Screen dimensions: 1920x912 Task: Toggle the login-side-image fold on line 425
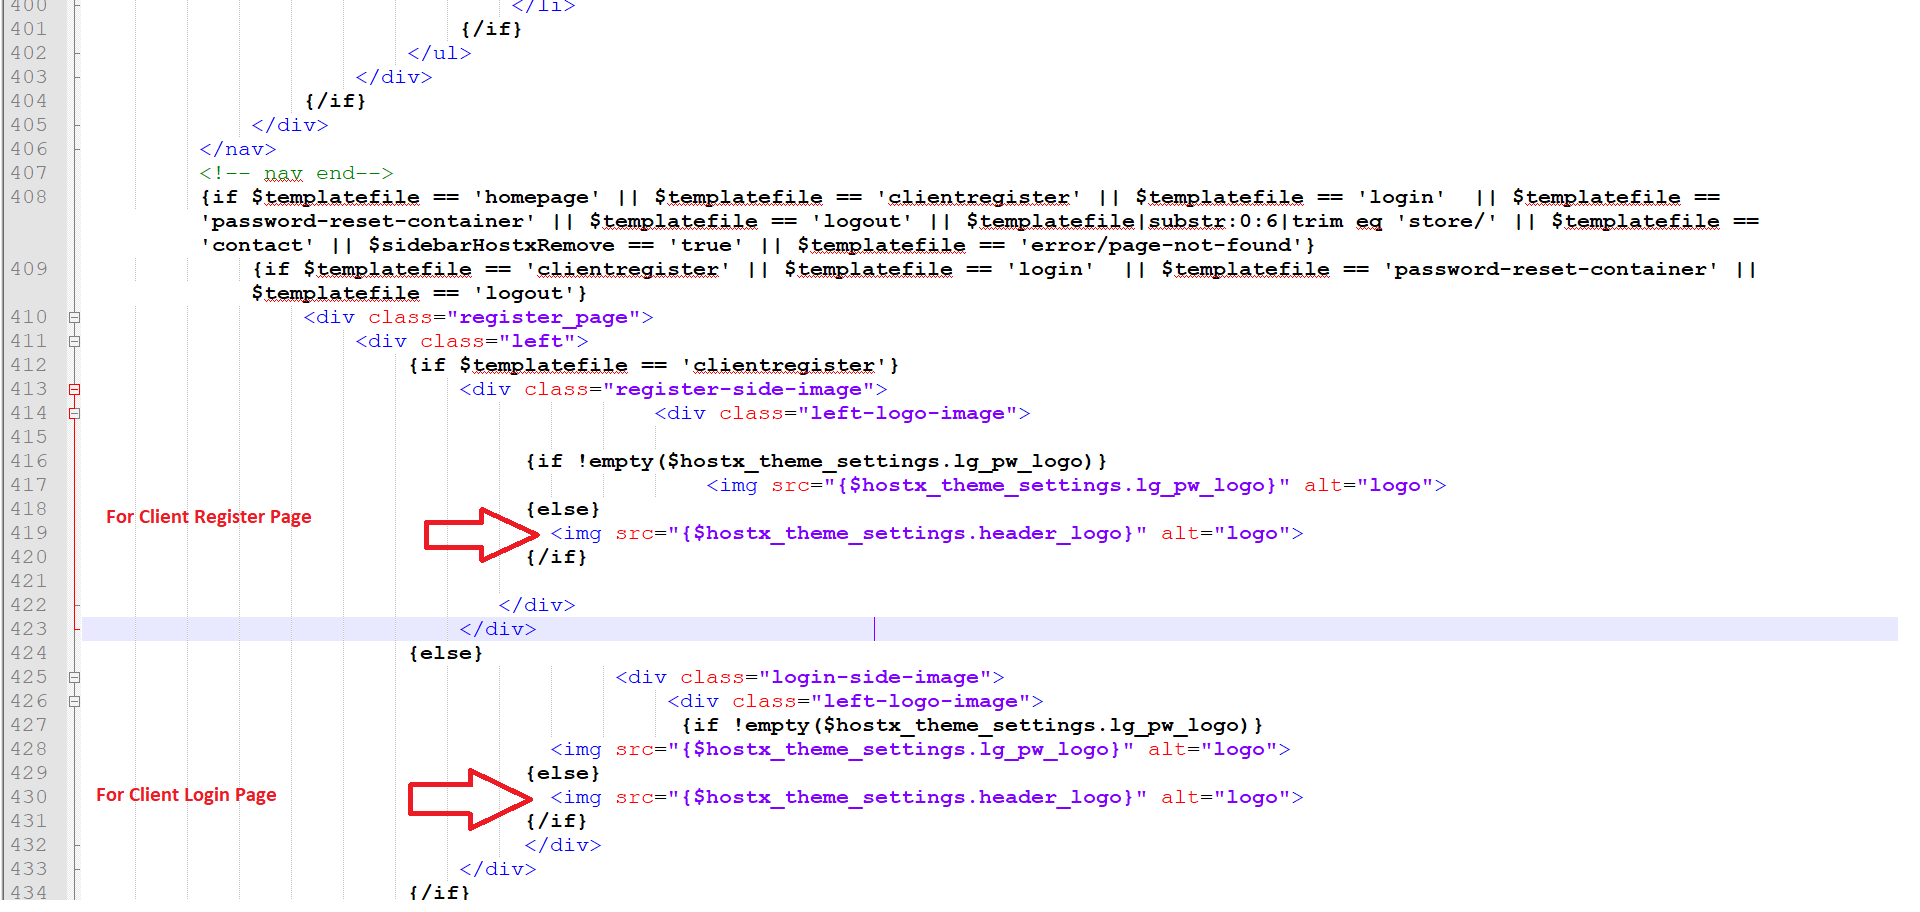coord(75,677)
